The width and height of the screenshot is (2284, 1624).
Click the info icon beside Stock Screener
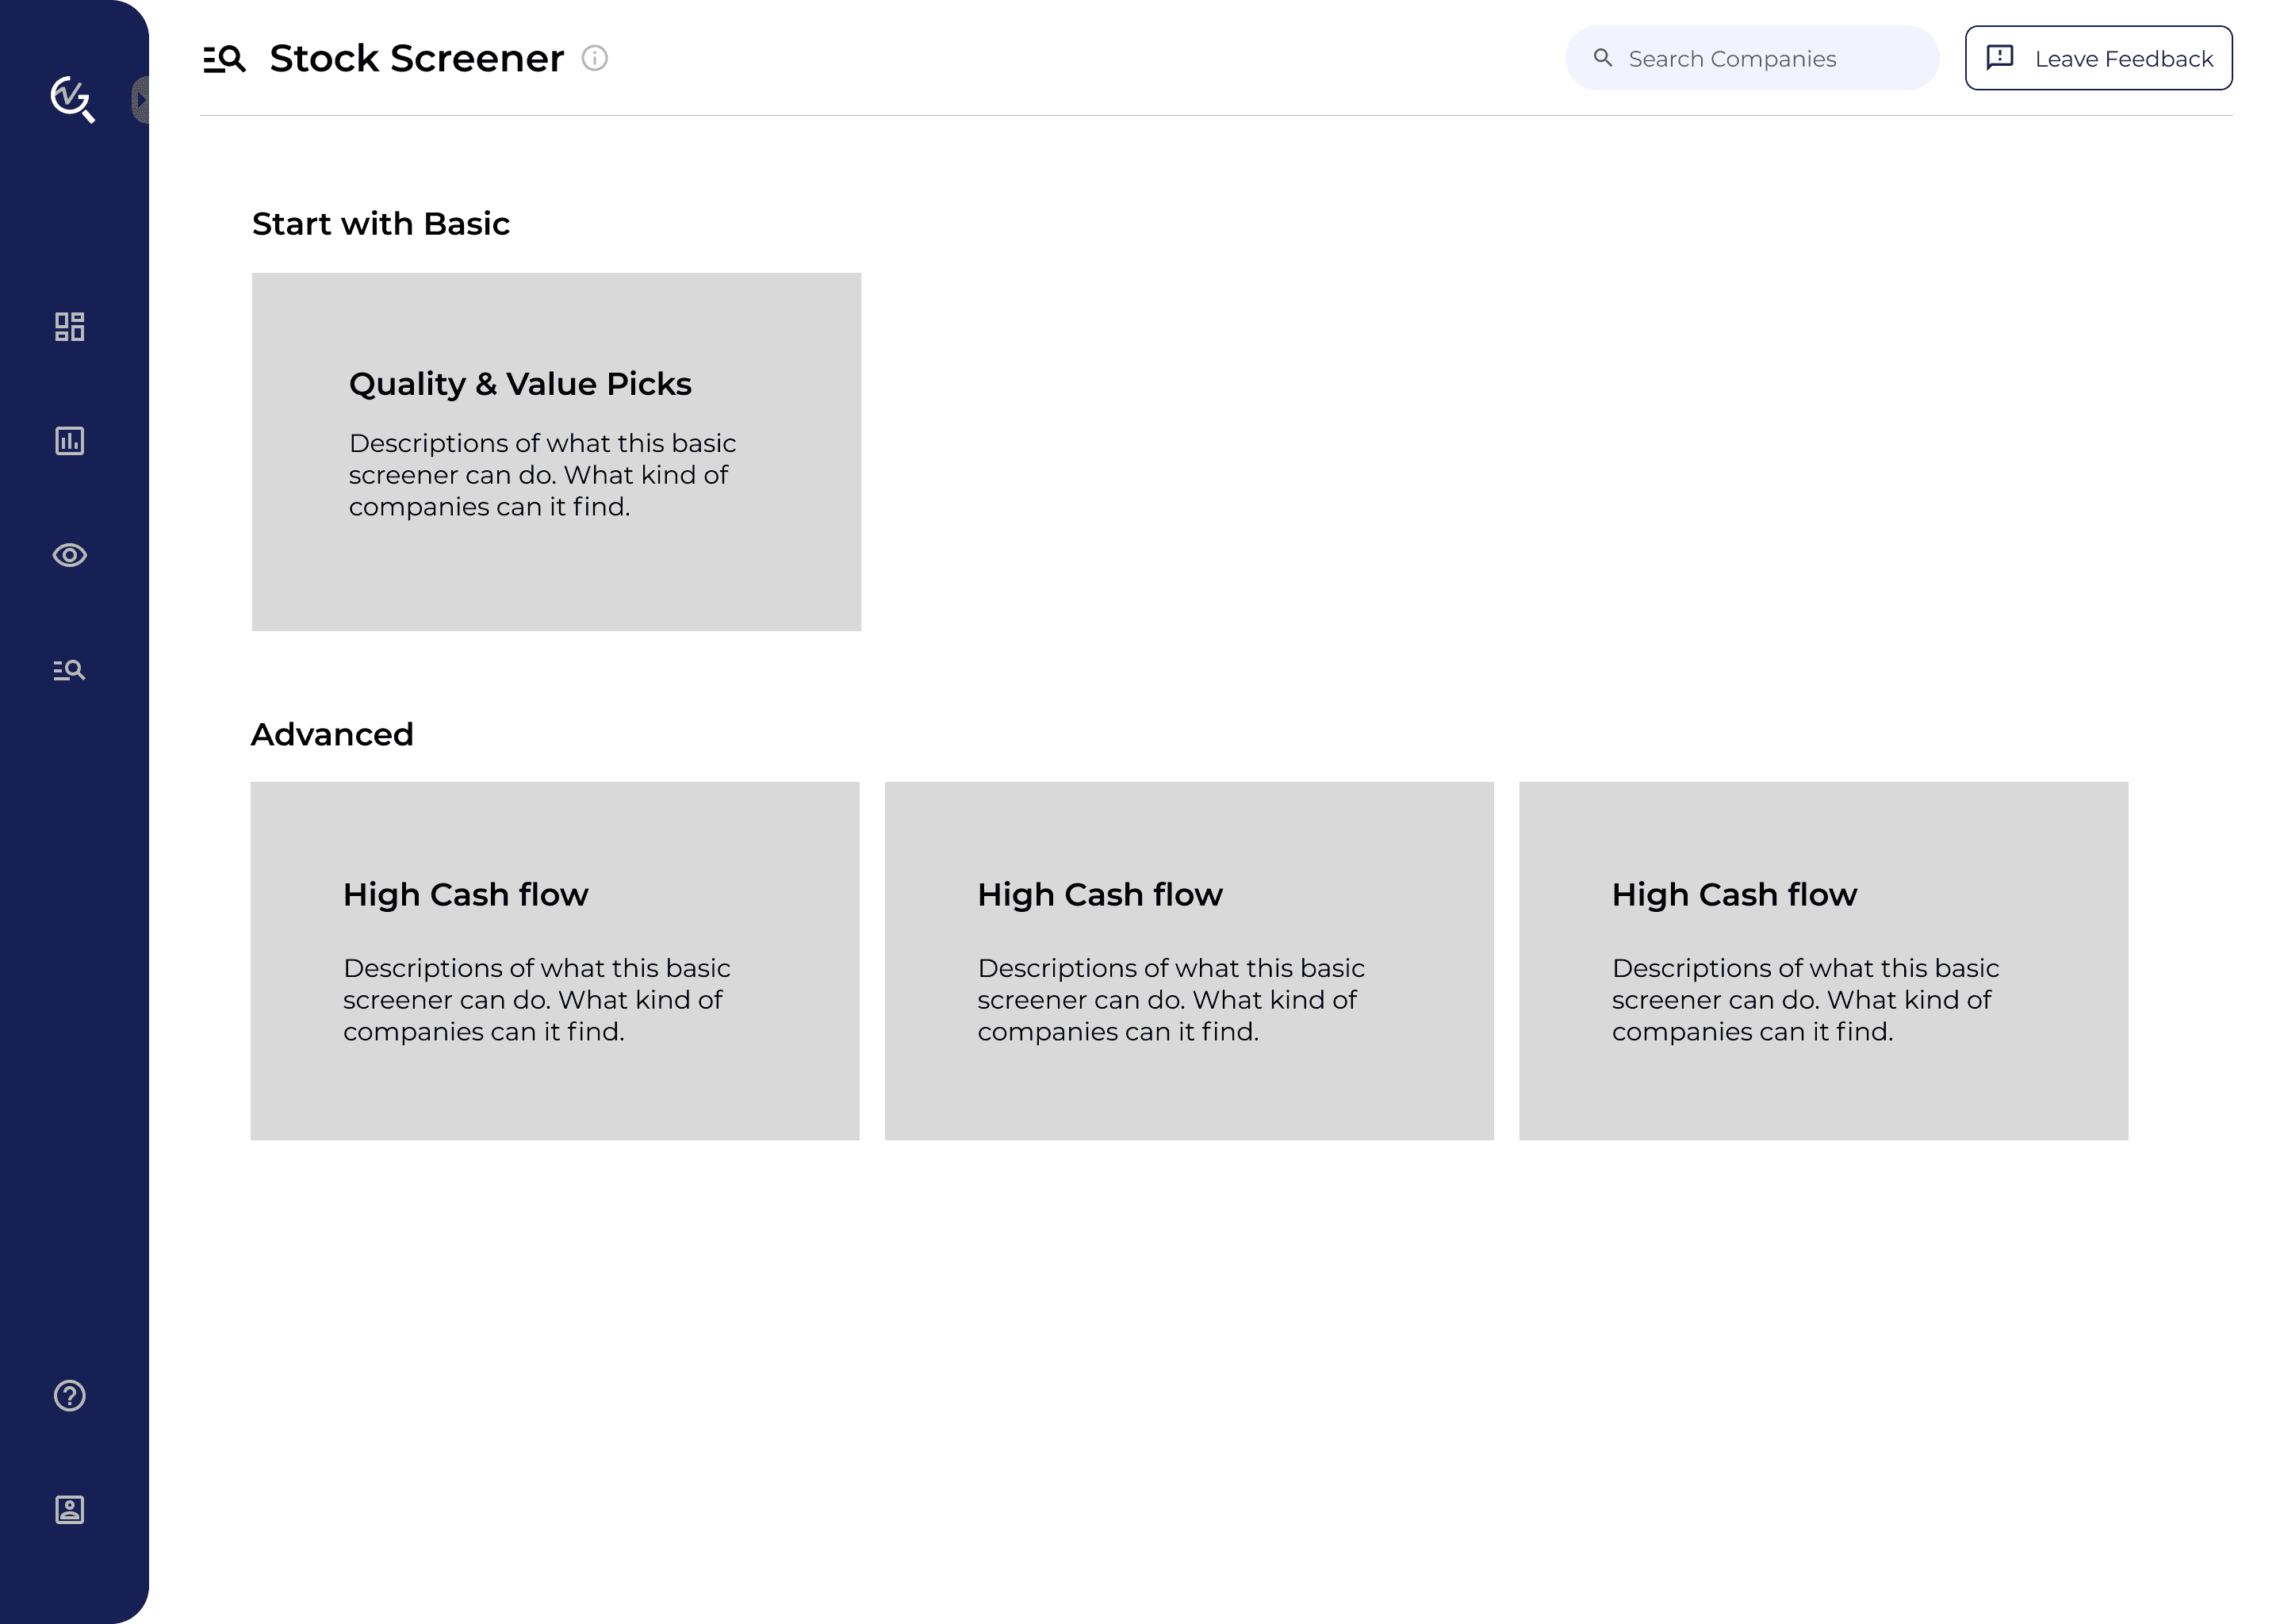pyautogui.click(x=594, y=58)
